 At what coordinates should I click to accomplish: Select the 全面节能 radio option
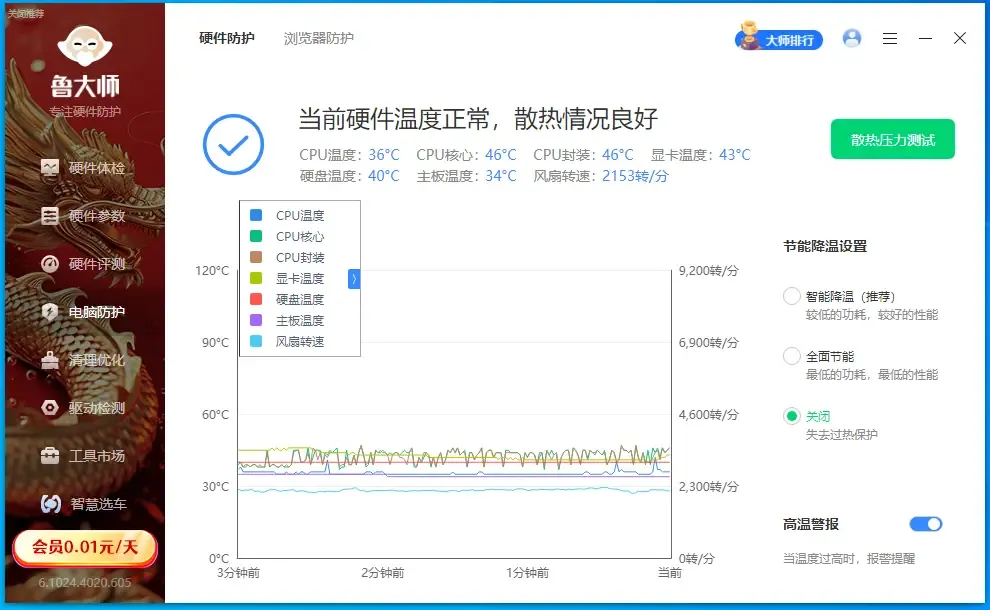[x=792, y=356]
